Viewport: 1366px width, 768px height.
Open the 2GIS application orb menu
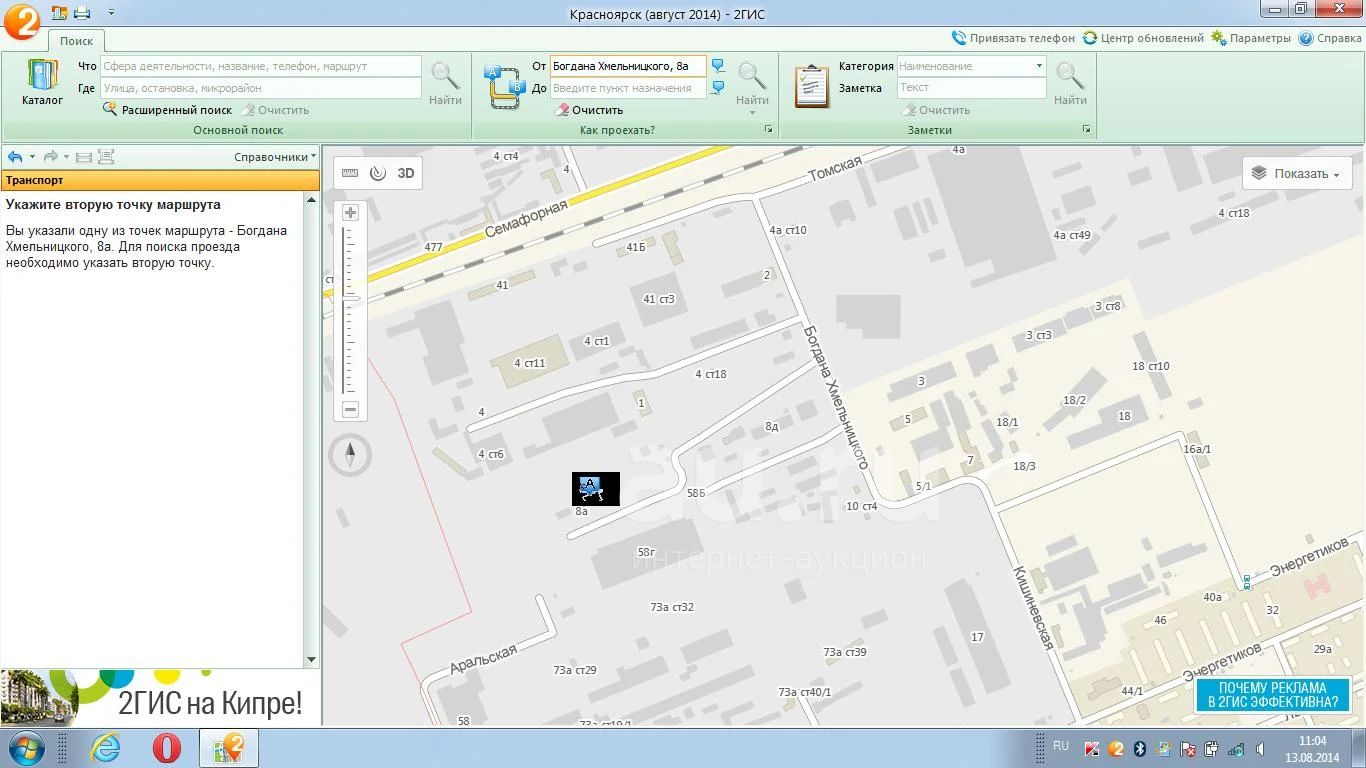pos(20,21)
